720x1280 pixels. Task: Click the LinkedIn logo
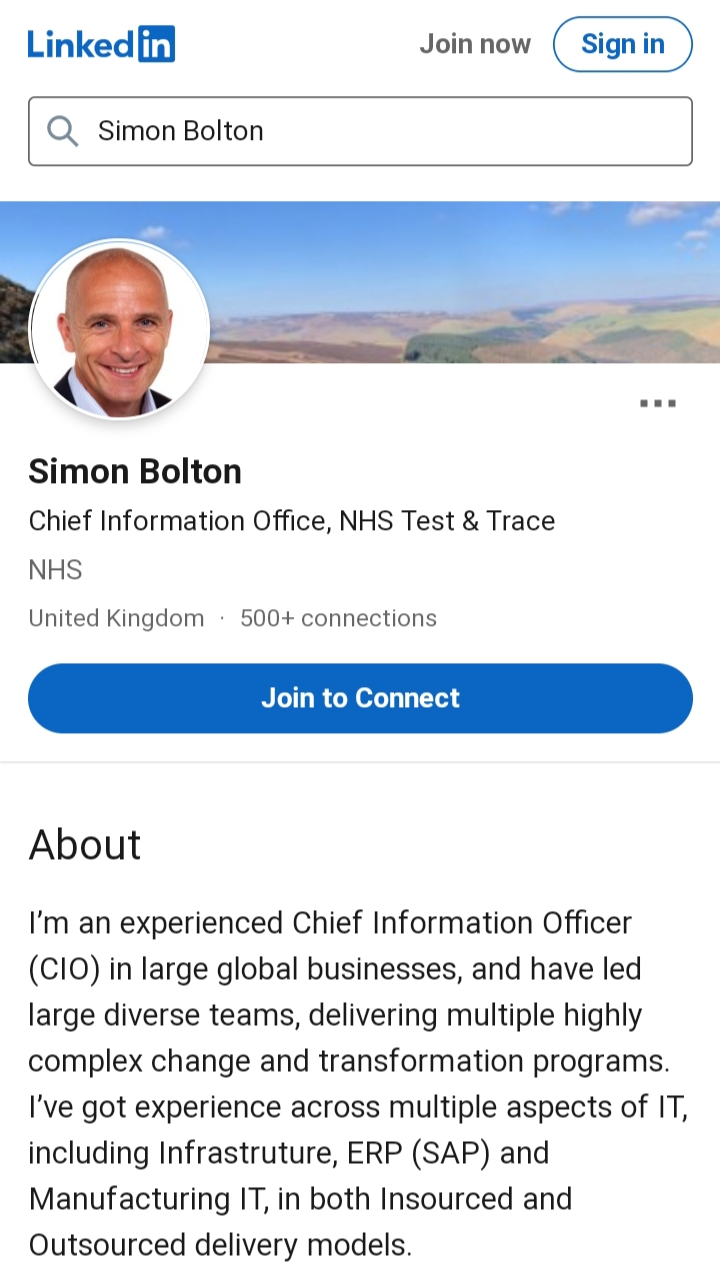click(101, 44)
